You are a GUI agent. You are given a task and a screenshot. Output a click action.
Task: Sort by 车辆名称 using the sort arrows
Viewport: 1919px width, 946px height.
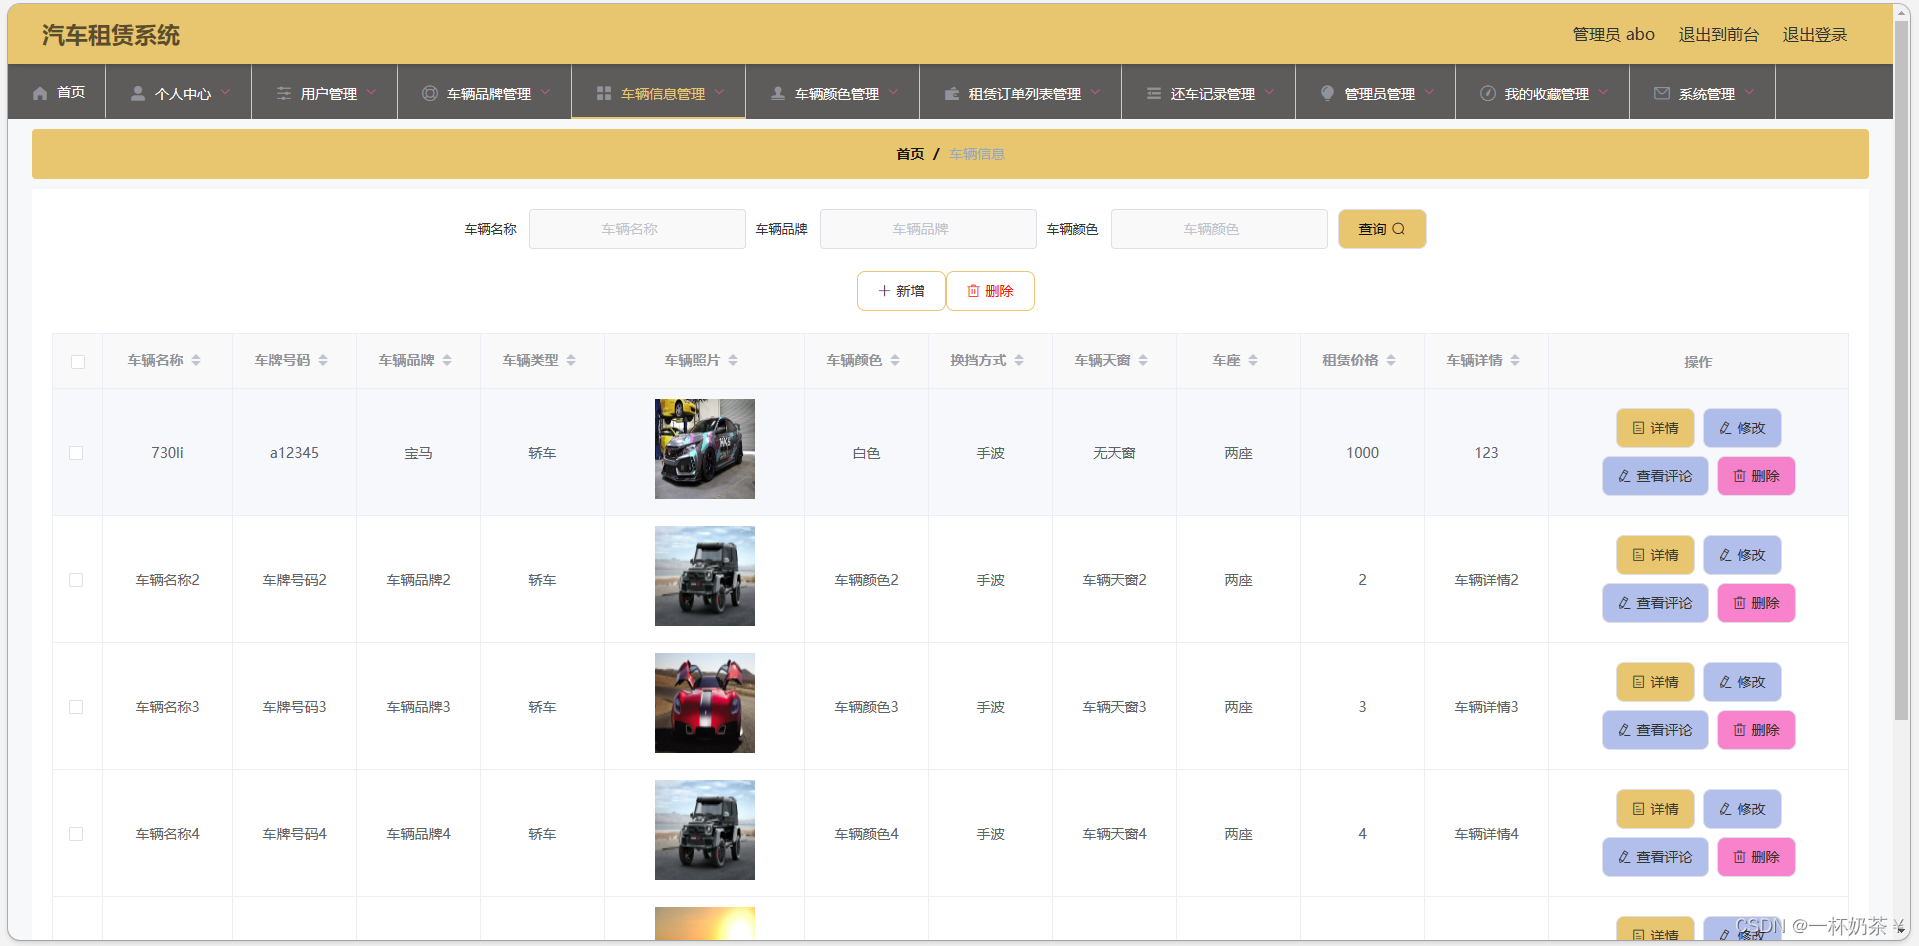(196, 360)
